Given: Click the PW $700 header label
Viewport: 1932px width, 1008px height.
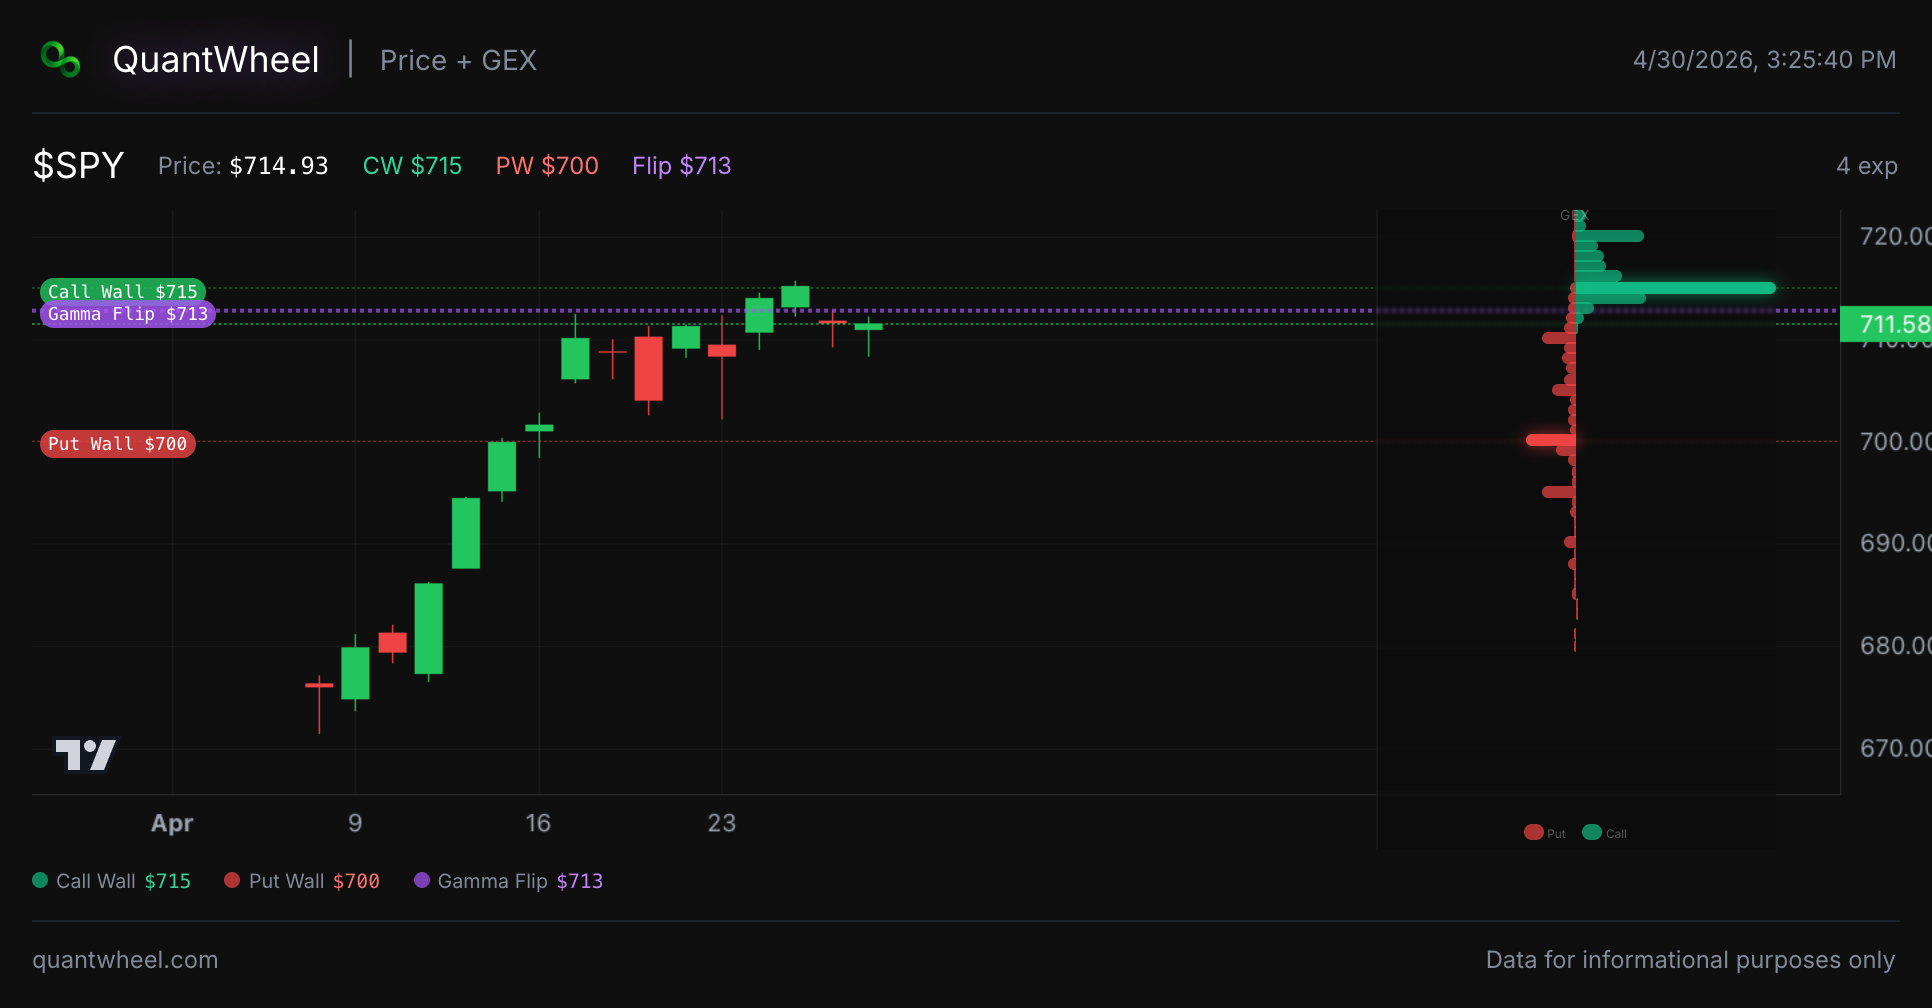Looking at the screenshot, I should [x=547, y=166].
